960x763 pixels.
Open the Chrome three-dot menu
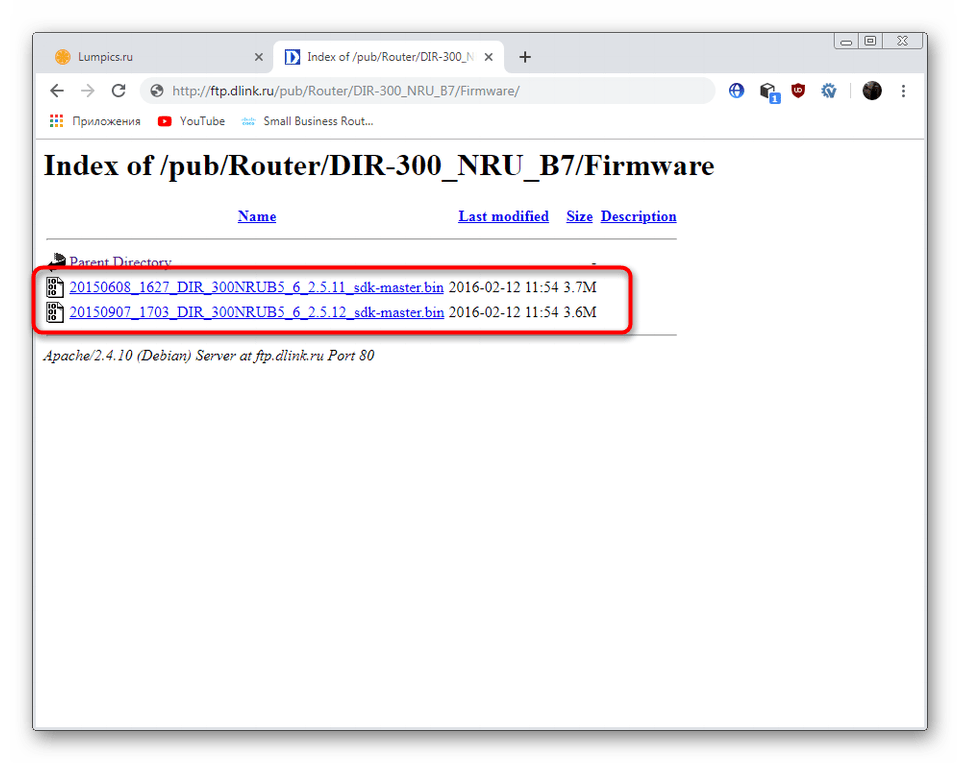(x=903, y=91)
